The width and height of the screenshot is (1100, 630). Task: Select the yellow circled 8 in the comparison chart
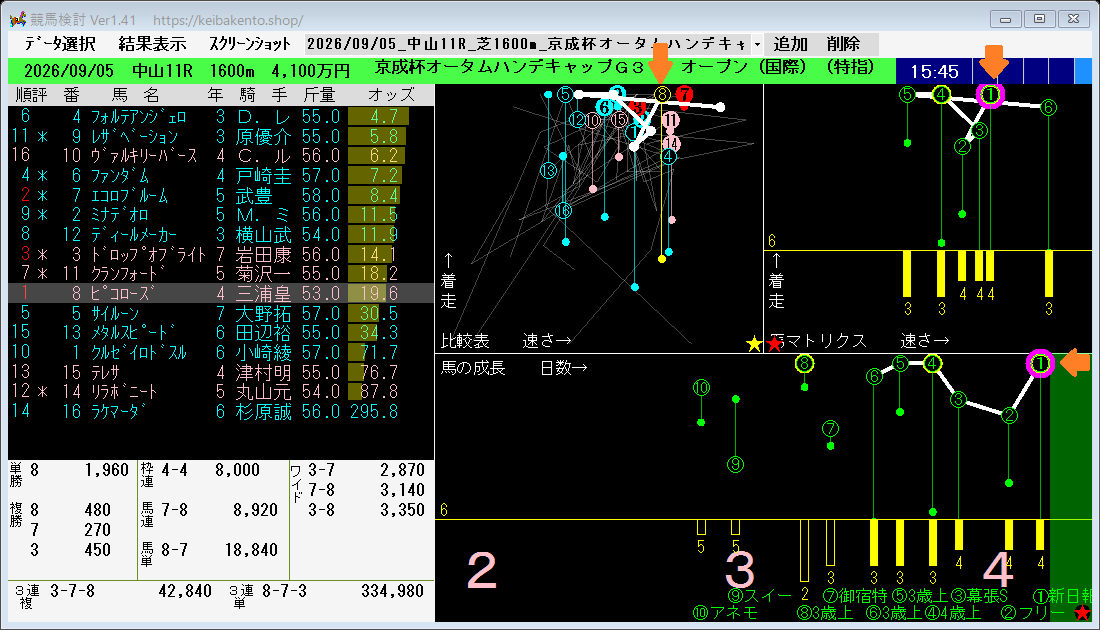coord(662,94)
